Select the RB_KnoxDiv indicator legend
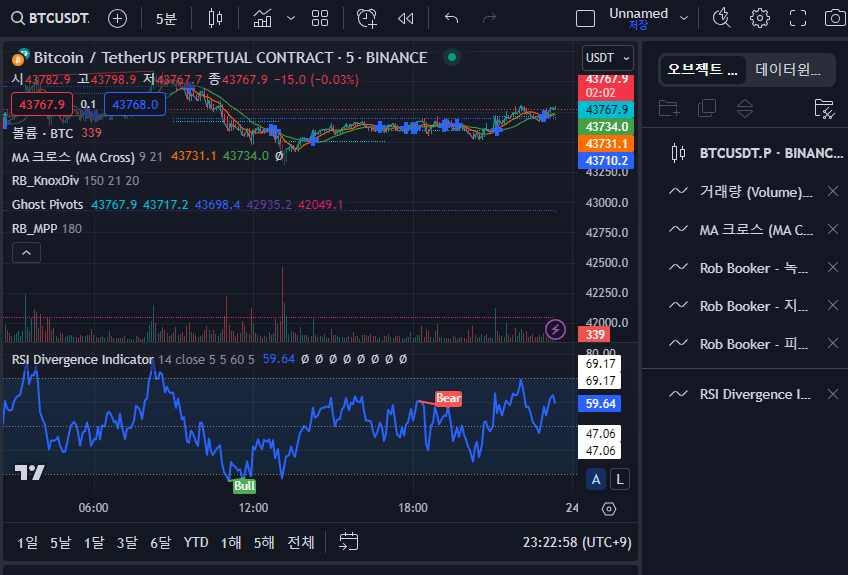 pos(45,181)
